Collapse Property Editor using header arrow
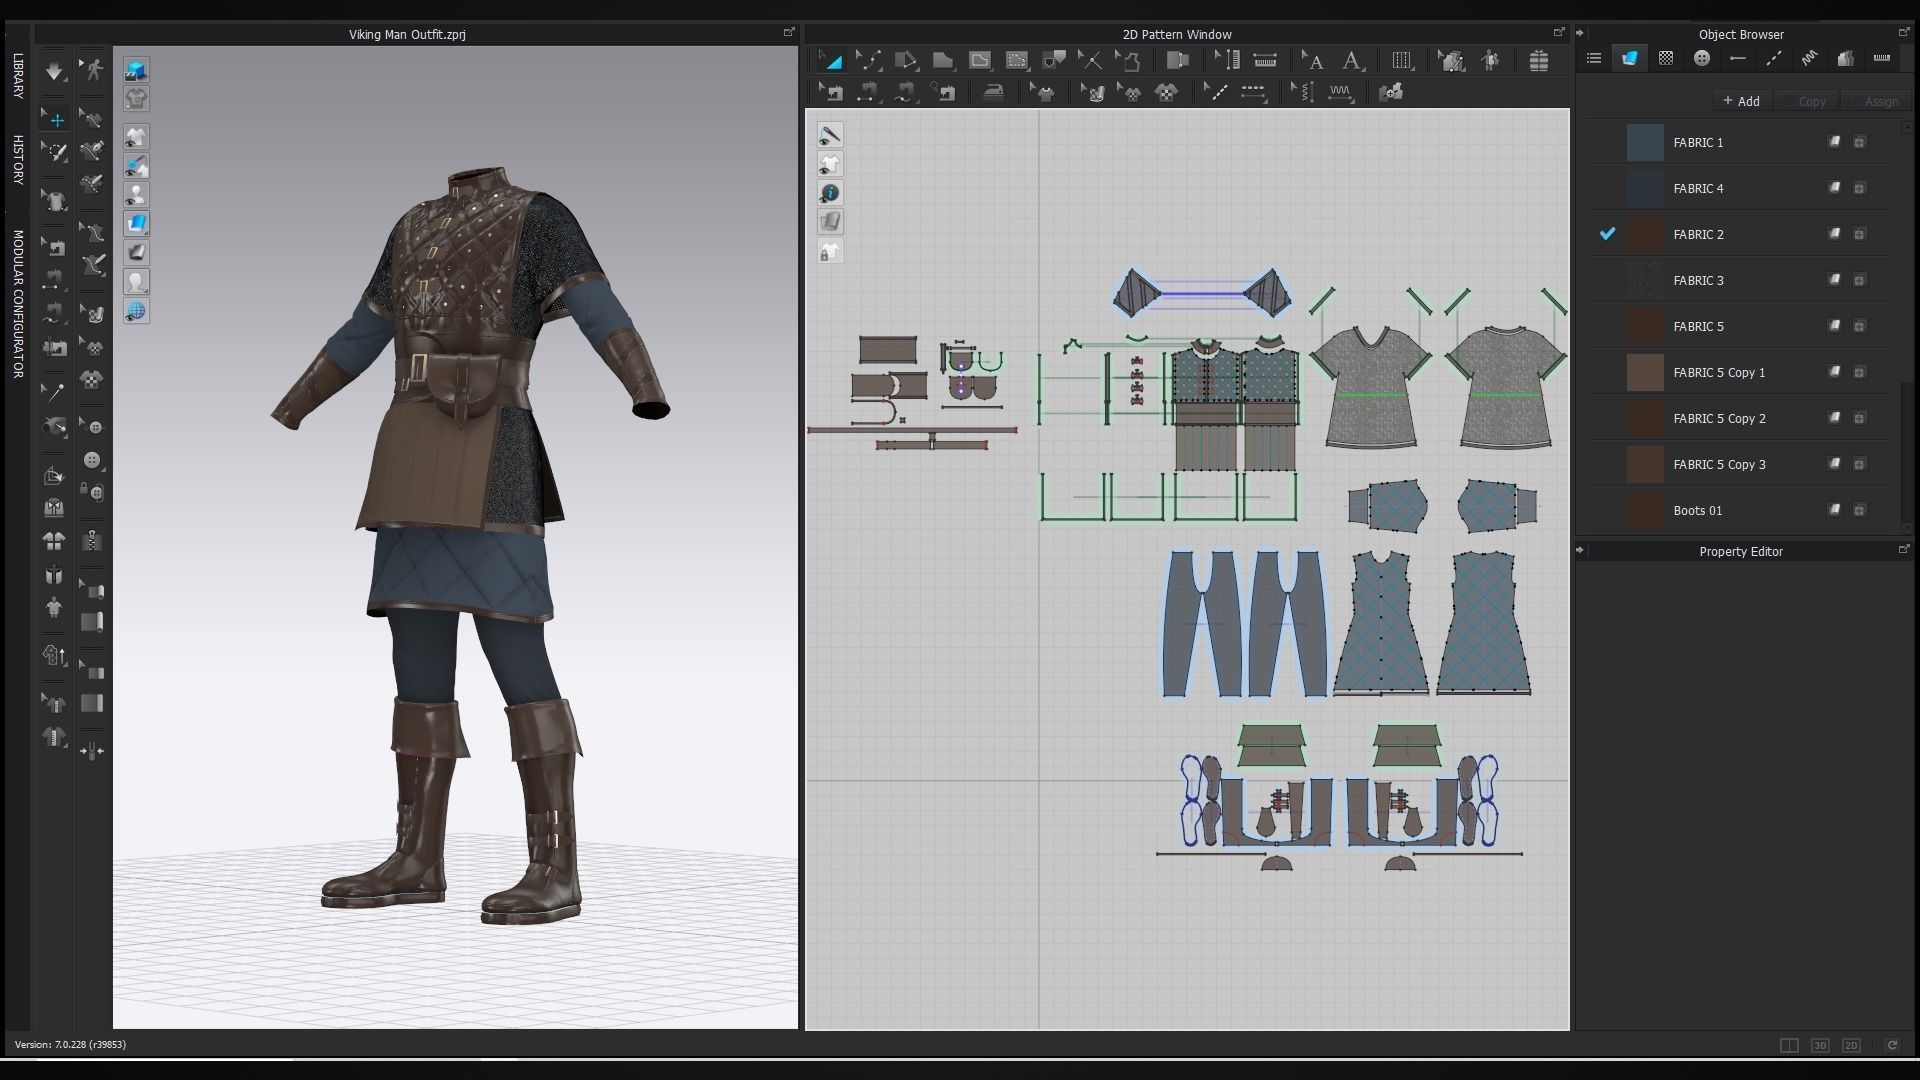The height and width of the screenshot is (1080, 1920). click(x=1580, y=550)
